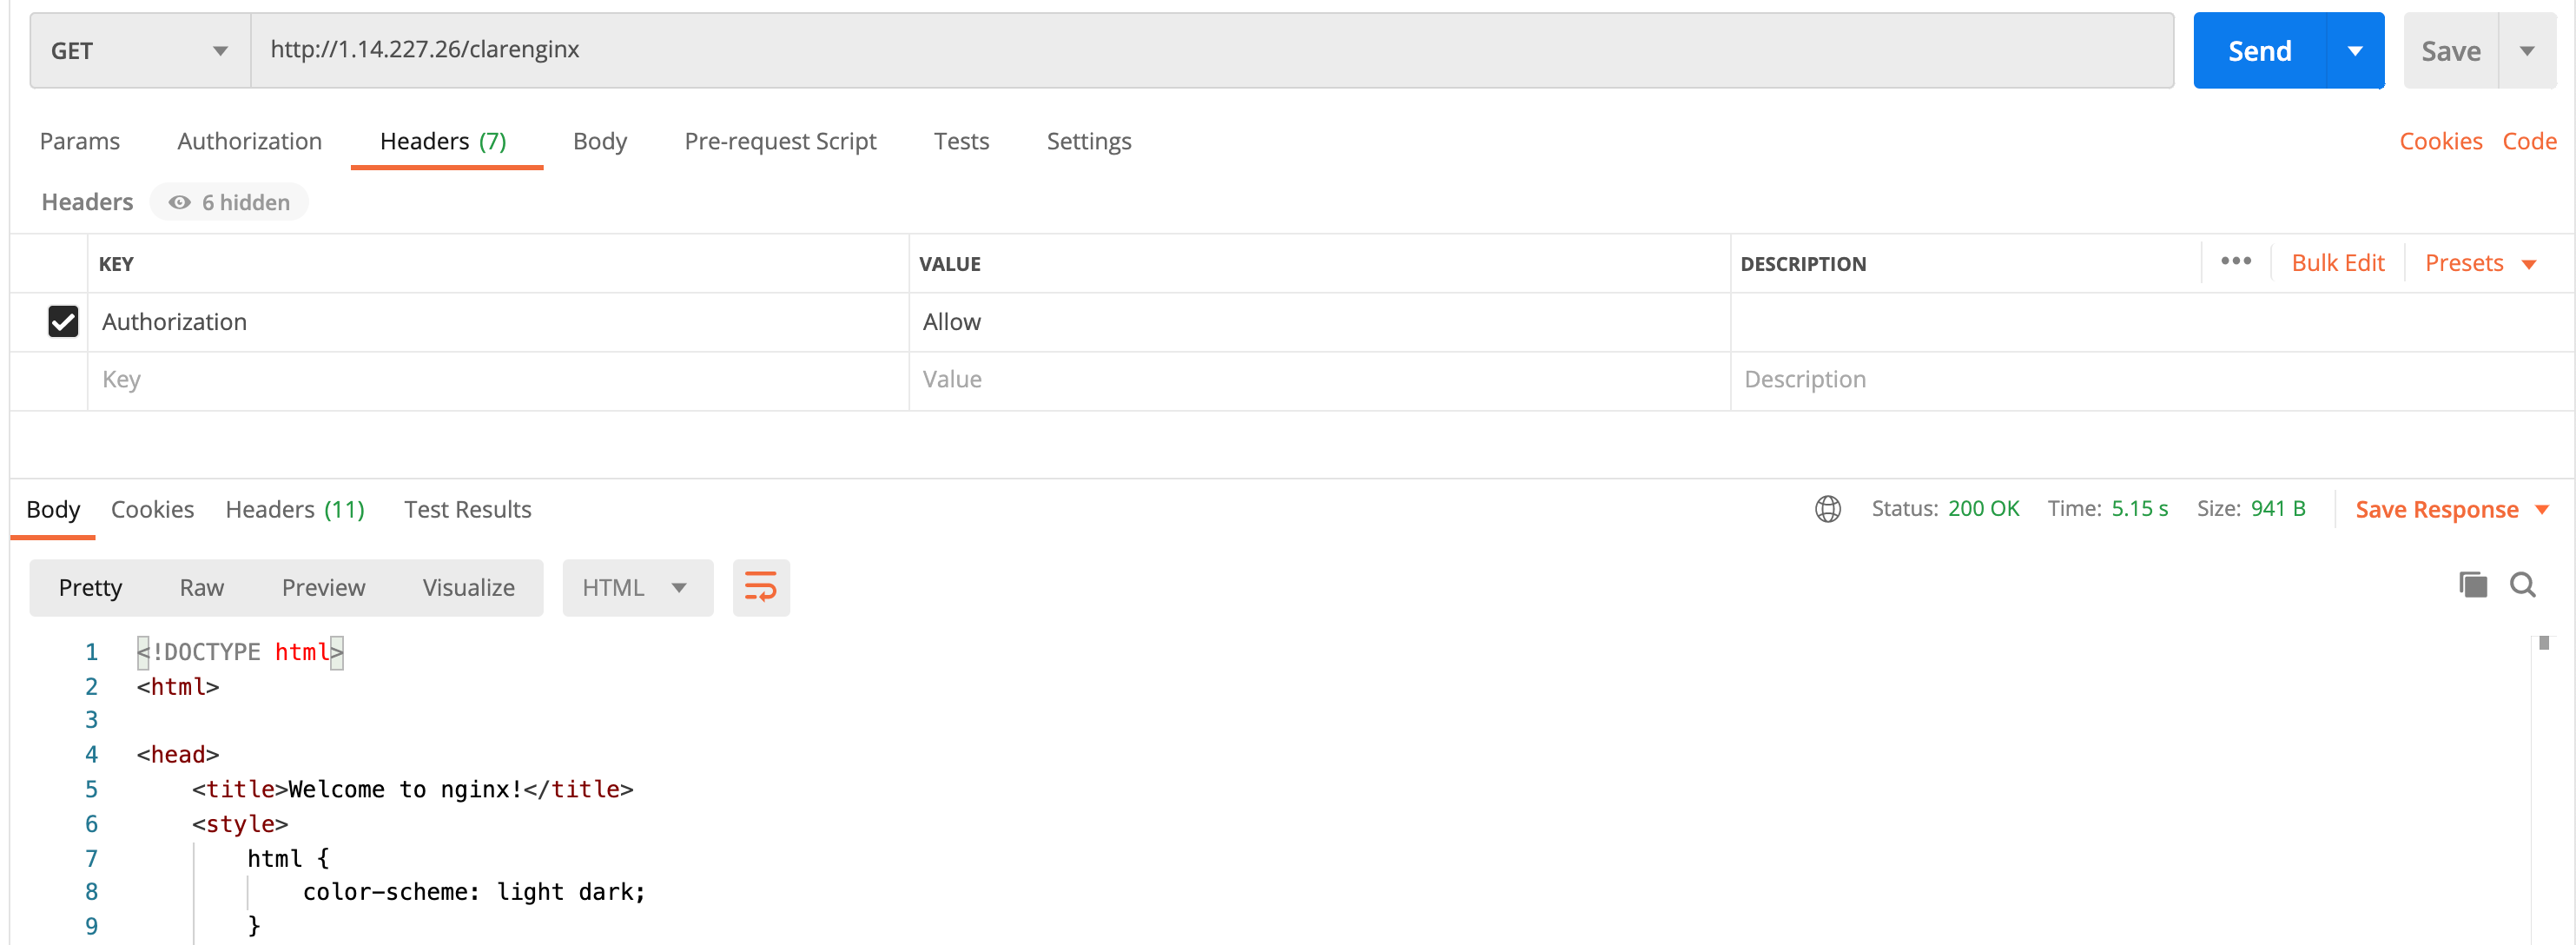Viewport: 2576px width, 945px height.
Task: Click the empty Key input field
Action: click(x=498, y=380)
